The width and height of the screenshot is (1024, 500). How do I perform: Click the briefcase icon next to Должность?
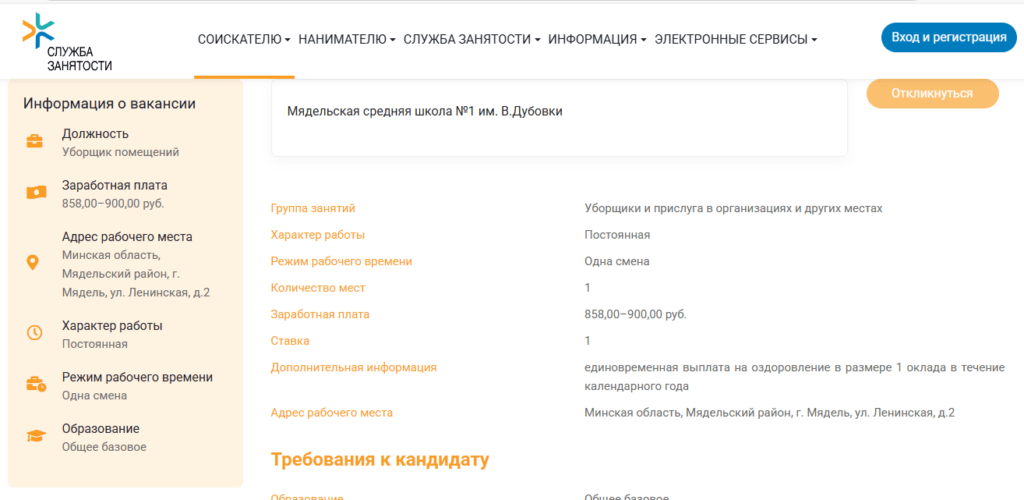tap(34, 141)
